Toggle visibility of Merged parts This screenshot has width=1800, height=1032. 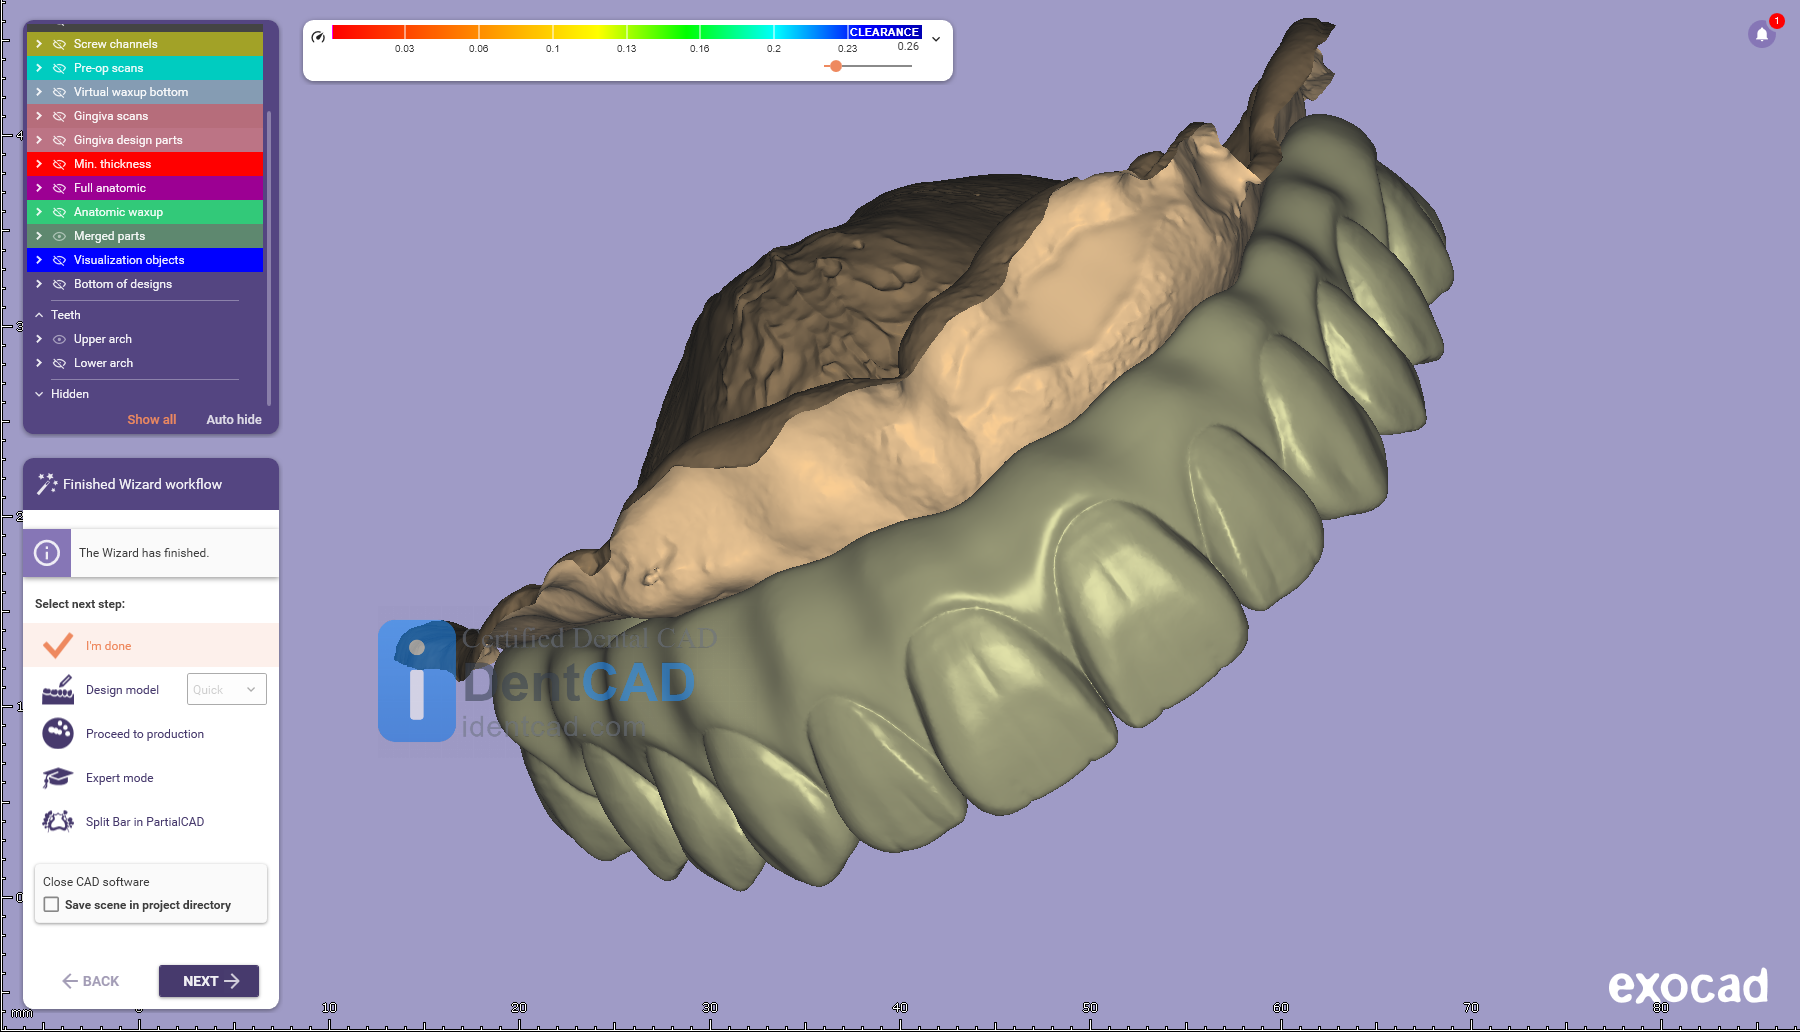[x=59, y=236]
